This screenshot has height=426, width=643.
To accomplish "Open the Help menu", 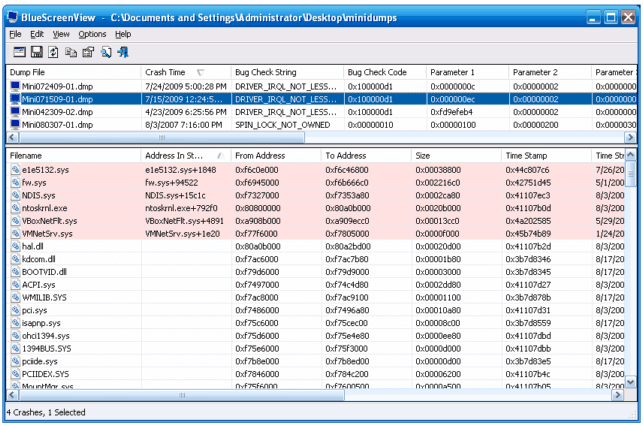I will [x=123, y=34].
